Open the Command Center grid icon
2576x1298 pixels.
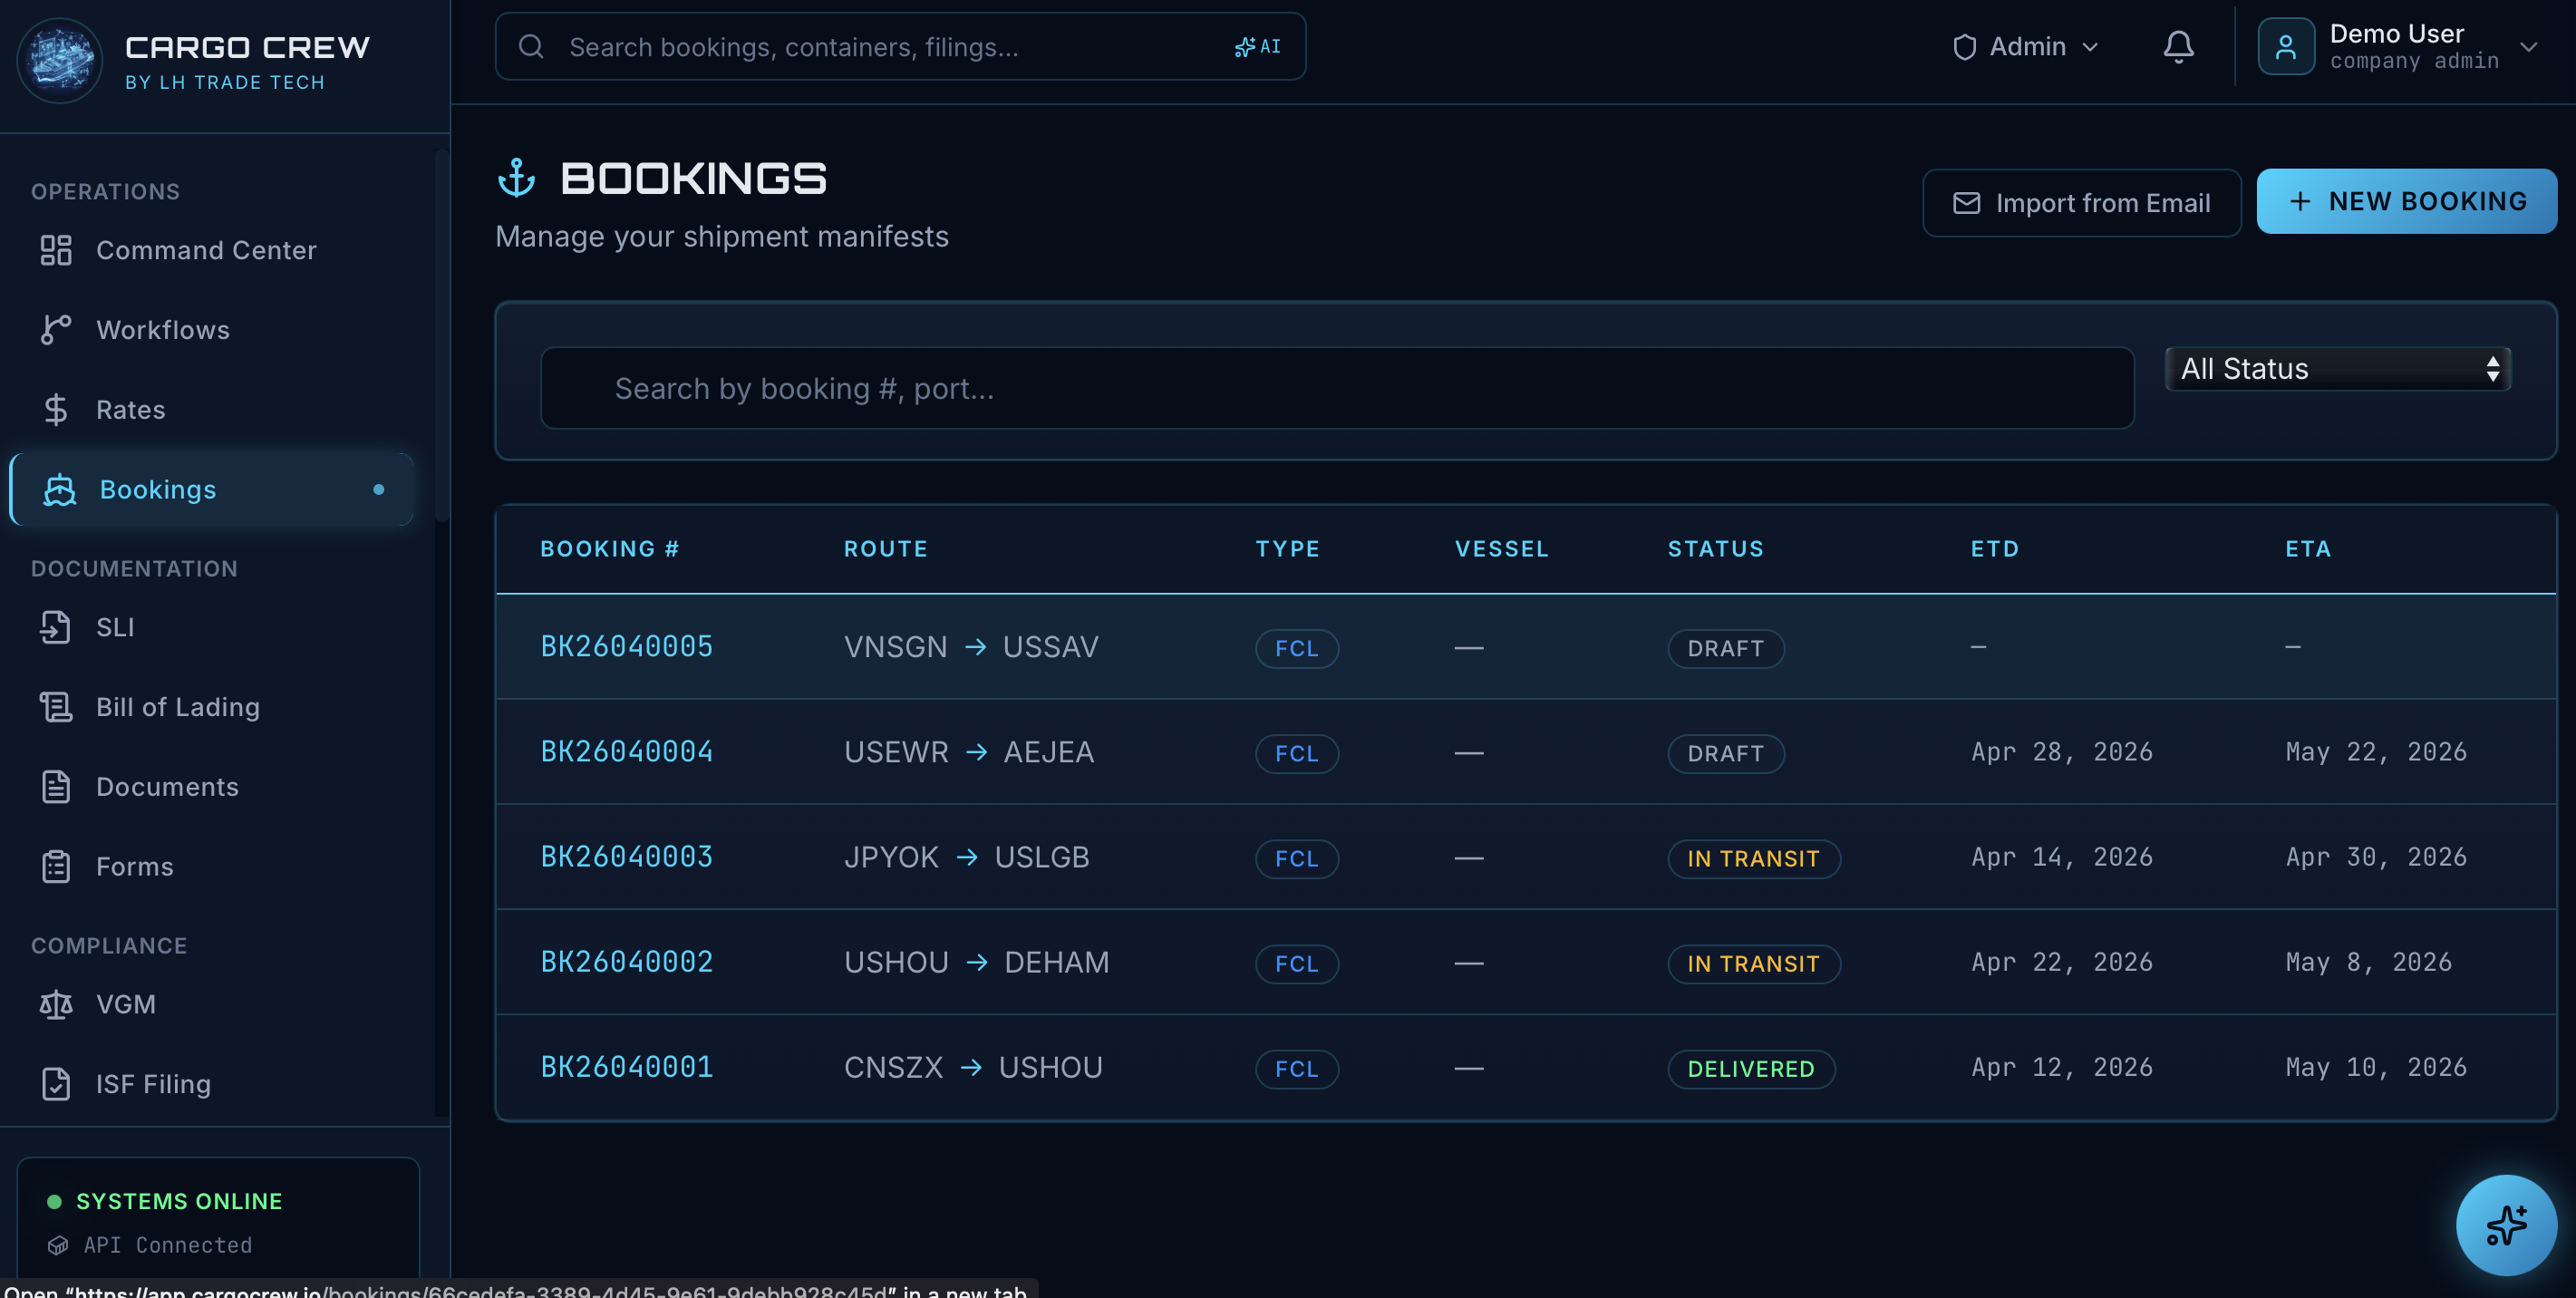[x=56, y=250]
